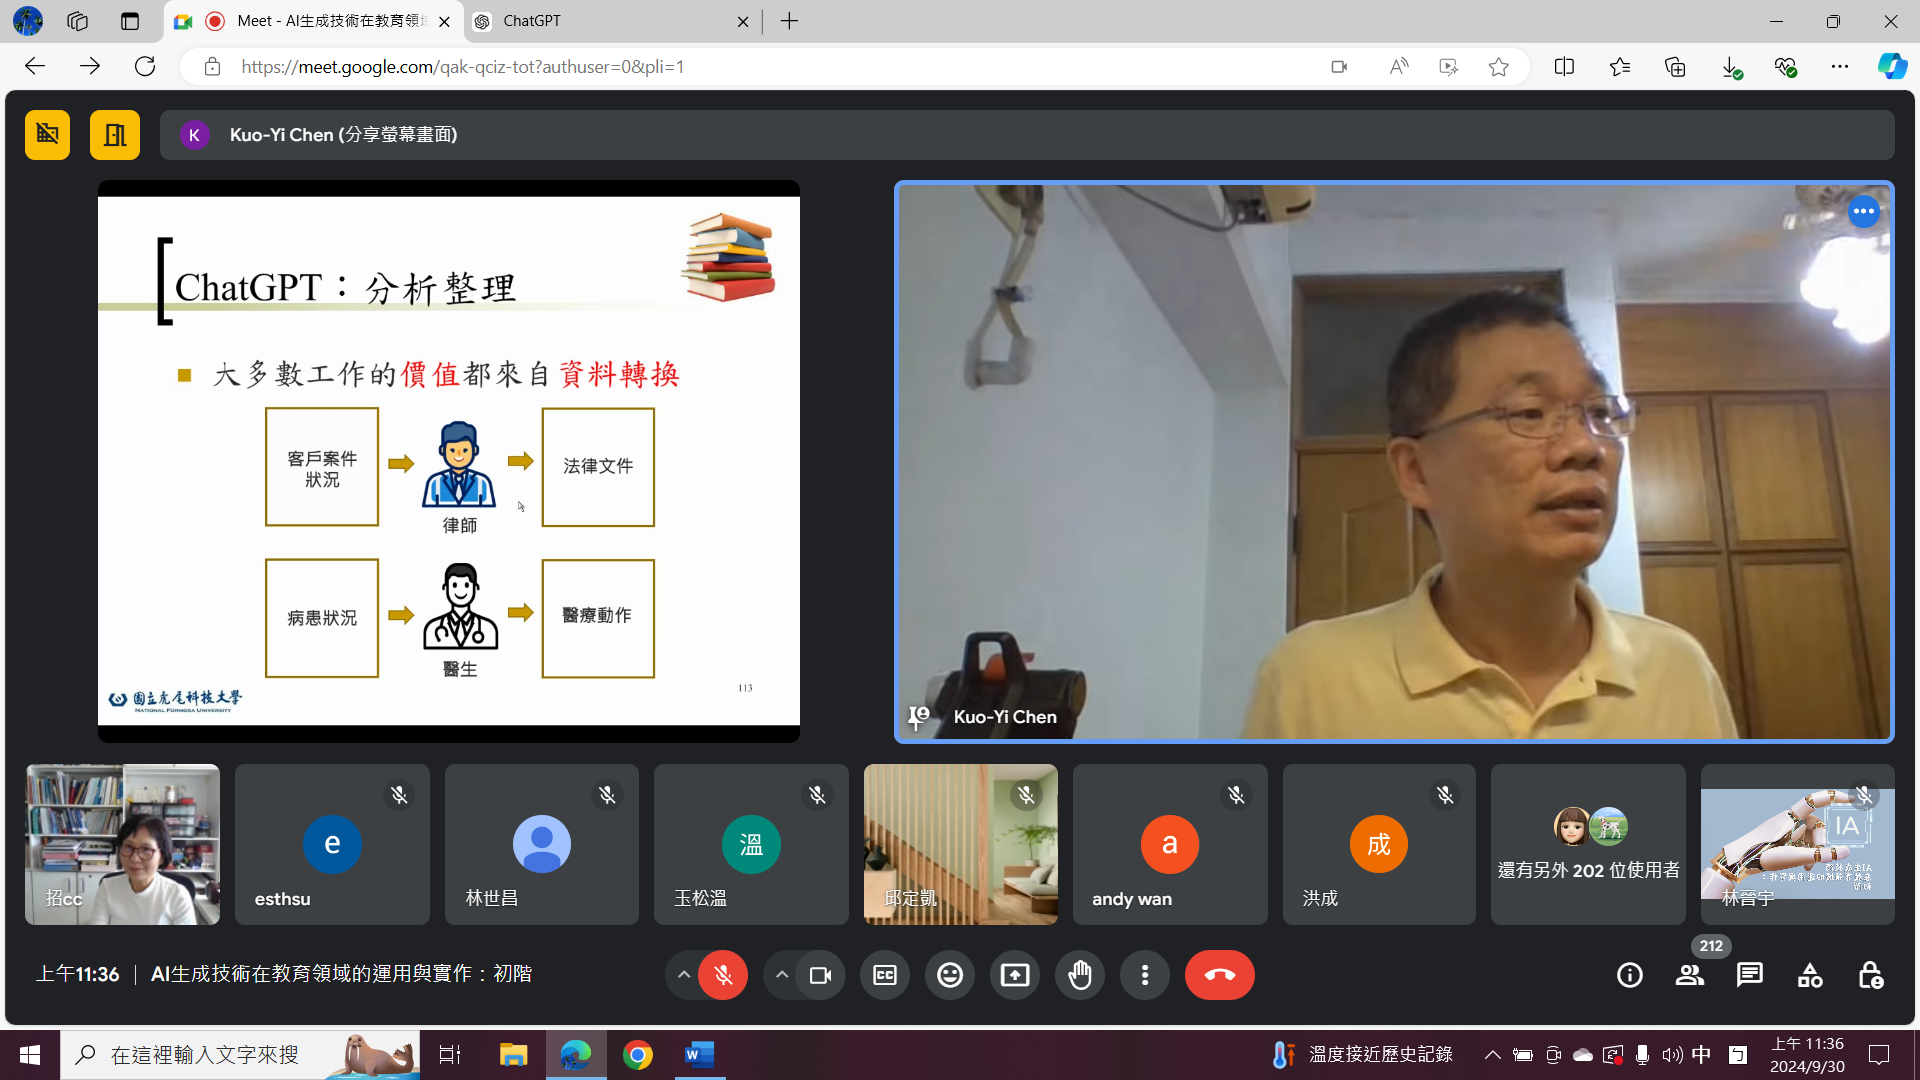The image size is (1920, 1080).
Task: Toggle Edge split screen
Action: [x=1565, y=66]
